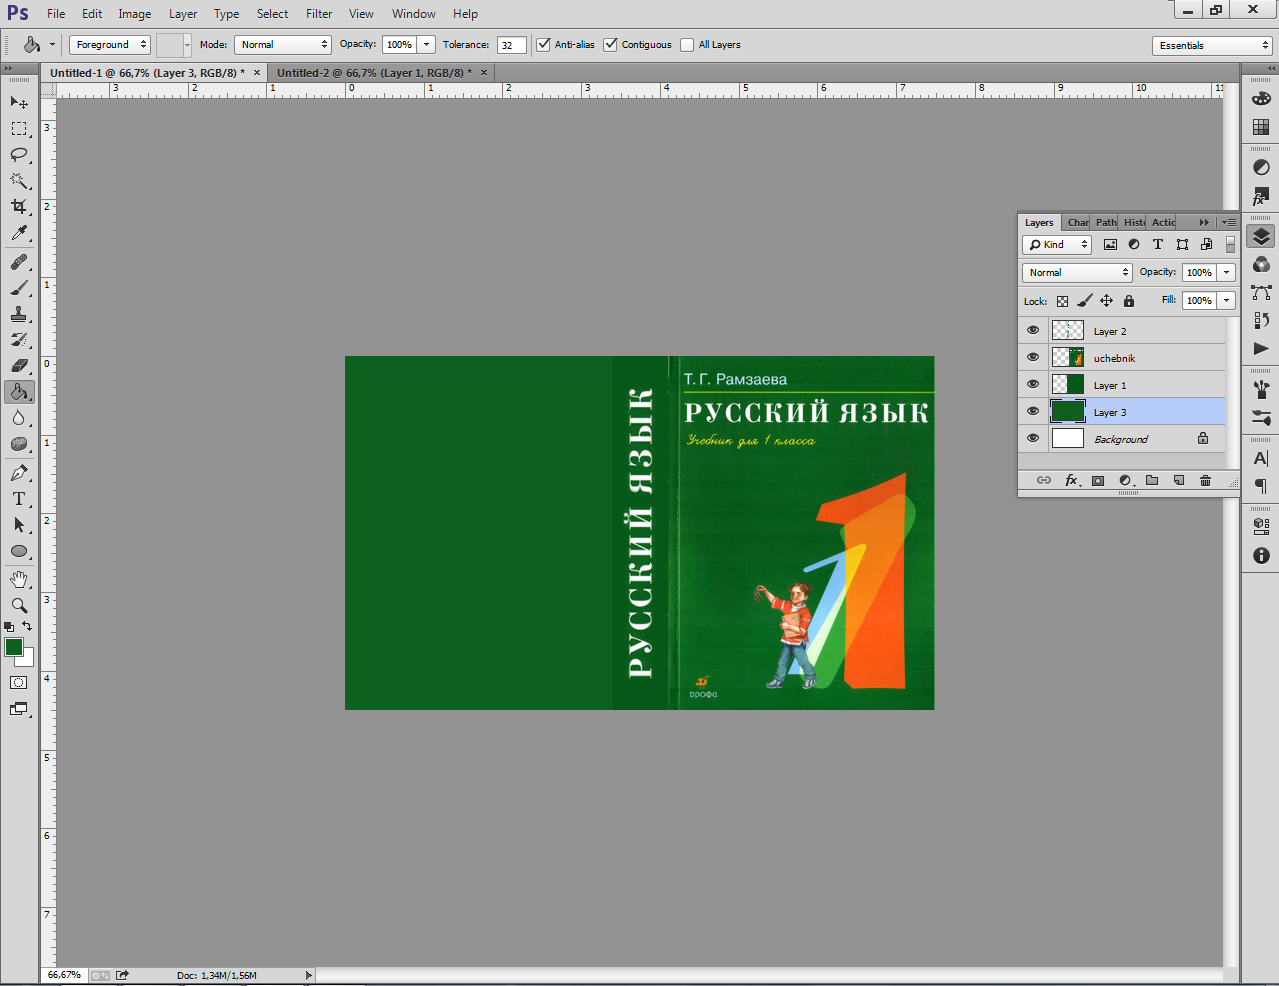Select the Rectangular Marquee tool
This screenshot has width=1279, height=986.
19,128
